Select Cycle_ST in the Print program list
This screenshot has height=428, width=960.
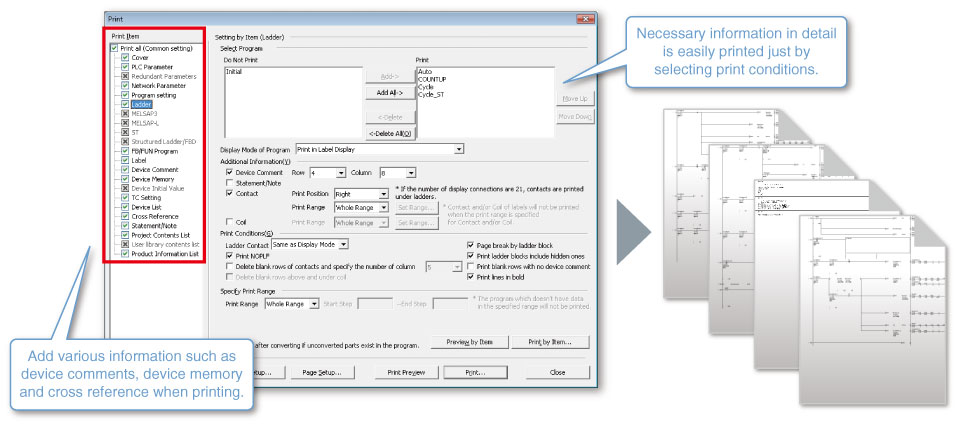pos(430,95)
